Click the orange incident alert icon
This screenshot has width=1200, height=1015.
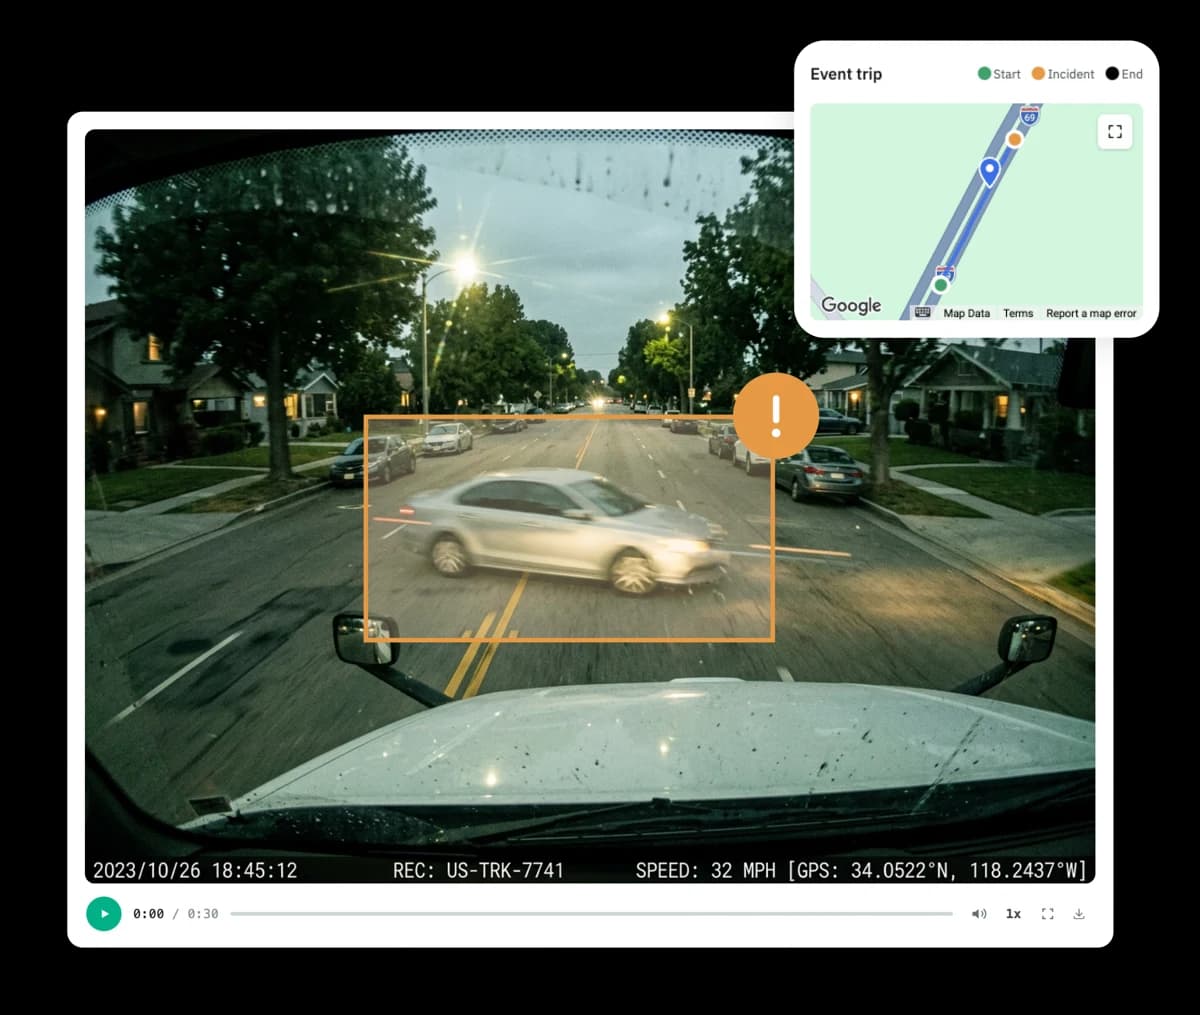pos(776,415)
